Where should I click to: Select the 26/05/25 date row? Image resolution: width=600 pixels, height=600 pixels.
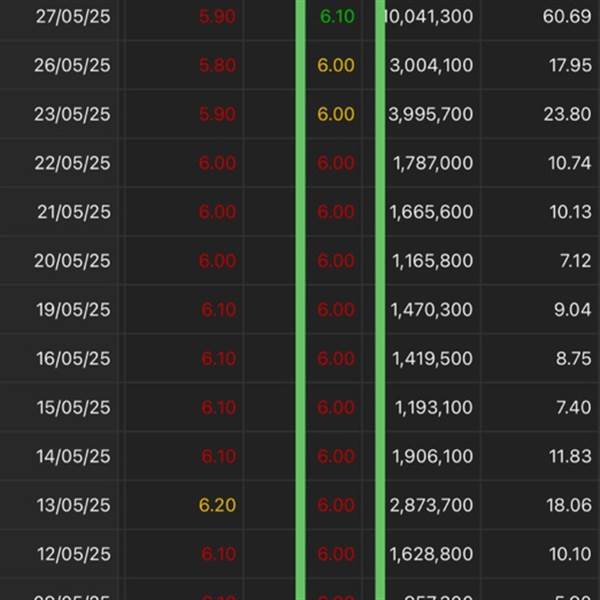point(71,66)
